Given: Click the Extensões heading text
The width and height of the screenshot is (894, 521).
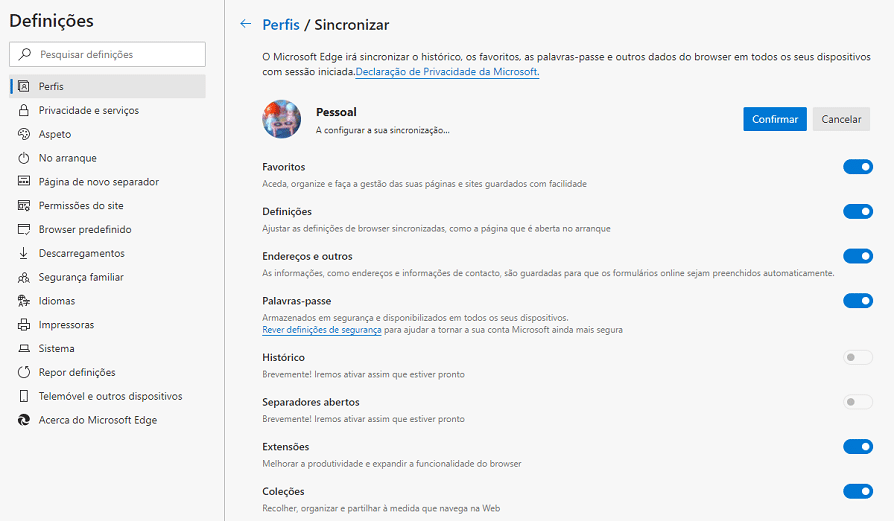Looking at the screenshot, I should click(x=286, y=447).
